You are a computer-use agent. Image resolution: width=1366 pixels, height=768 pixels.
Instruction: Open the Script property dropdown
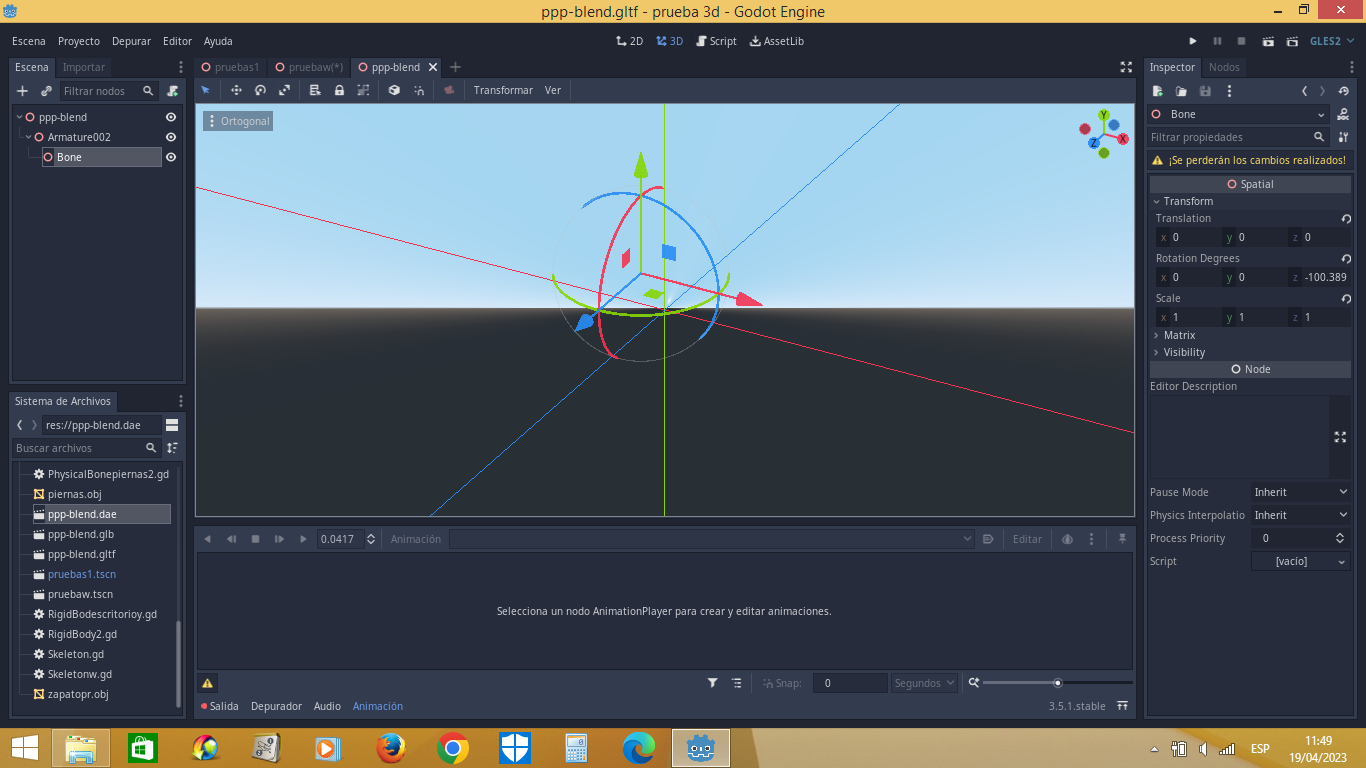click(1301, 561)
